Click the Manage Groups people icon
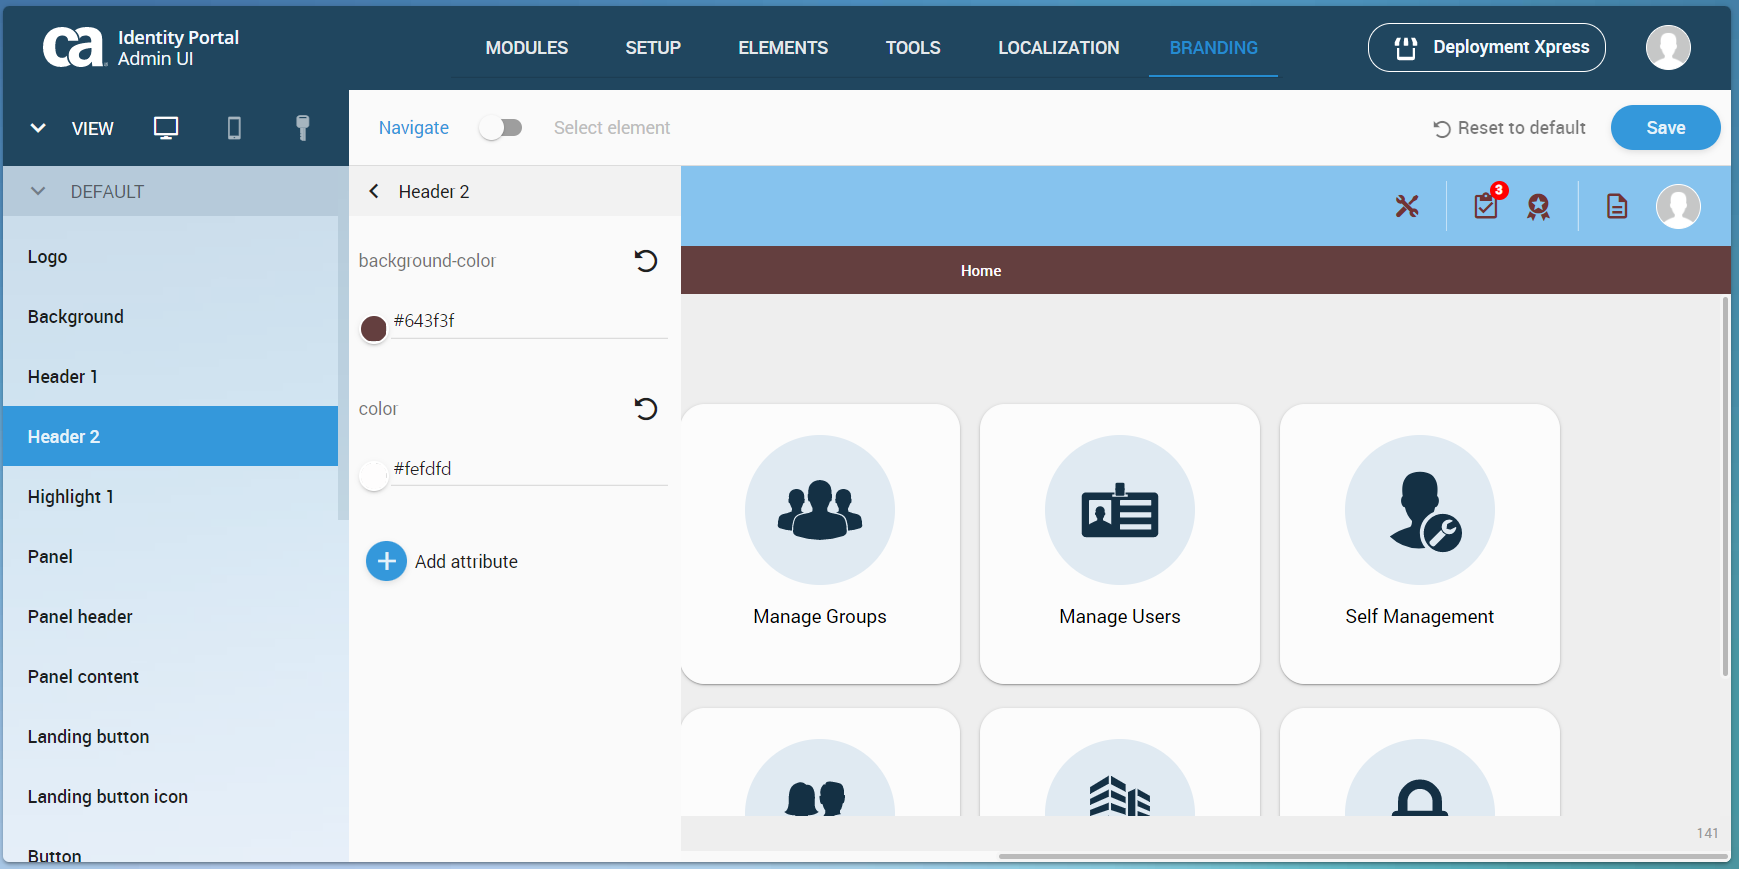1739x869 pixels. coord(820,510)
